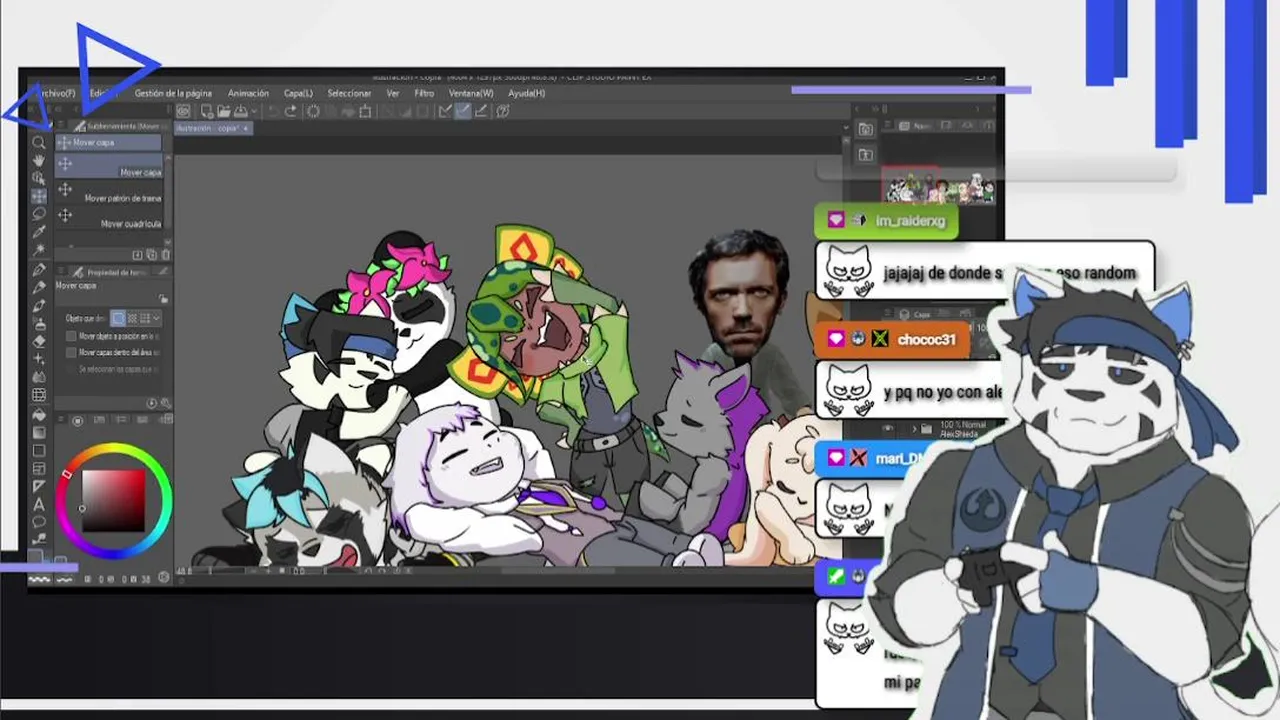Enable 'Mover objeto a posición' checkbox
1280x720 pixels.
[71, 336]
